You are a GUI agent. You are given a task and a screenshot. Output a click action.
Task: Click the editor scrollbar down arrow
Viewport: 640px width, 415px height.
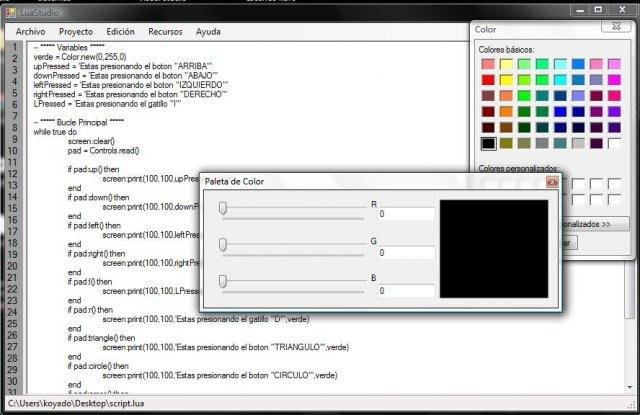(x=630, y=386)
